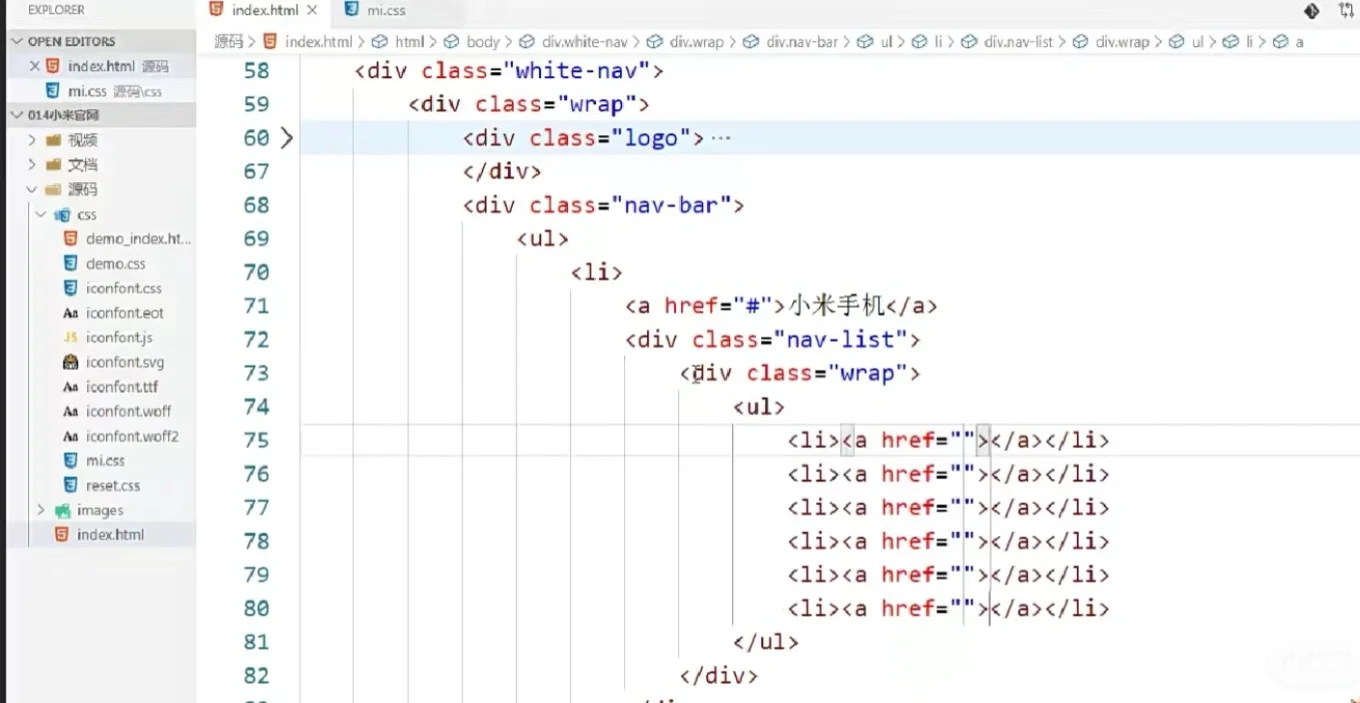Screen dimensions: 1360x703
Task: Click the class="nav-bar" div on line 68
Action: (x=603, y=205)
